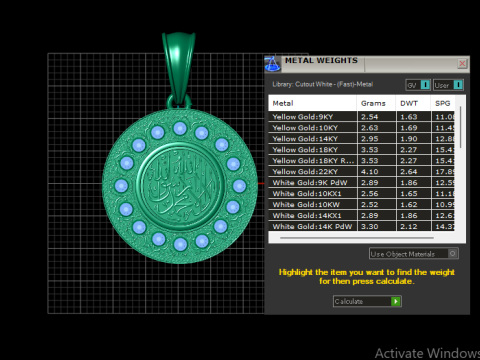Select the White Gold:14K PdW row

coord(361,226)
